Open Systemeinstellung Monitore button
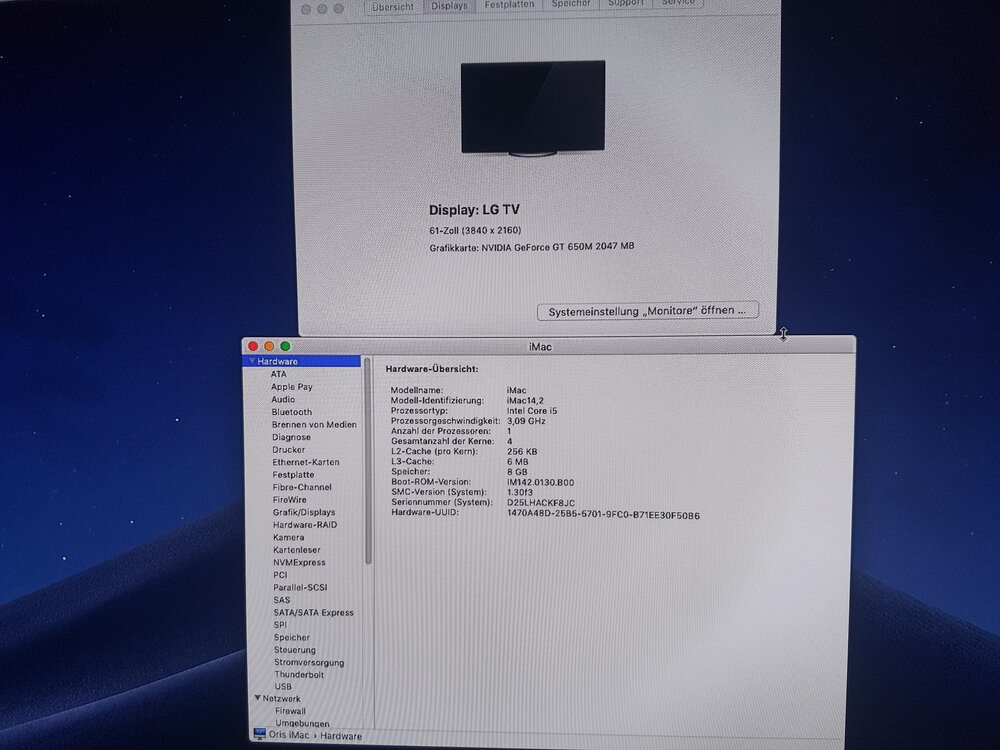Image resolution: width=1000 pixels, height=750 pixels. (647, 311)
